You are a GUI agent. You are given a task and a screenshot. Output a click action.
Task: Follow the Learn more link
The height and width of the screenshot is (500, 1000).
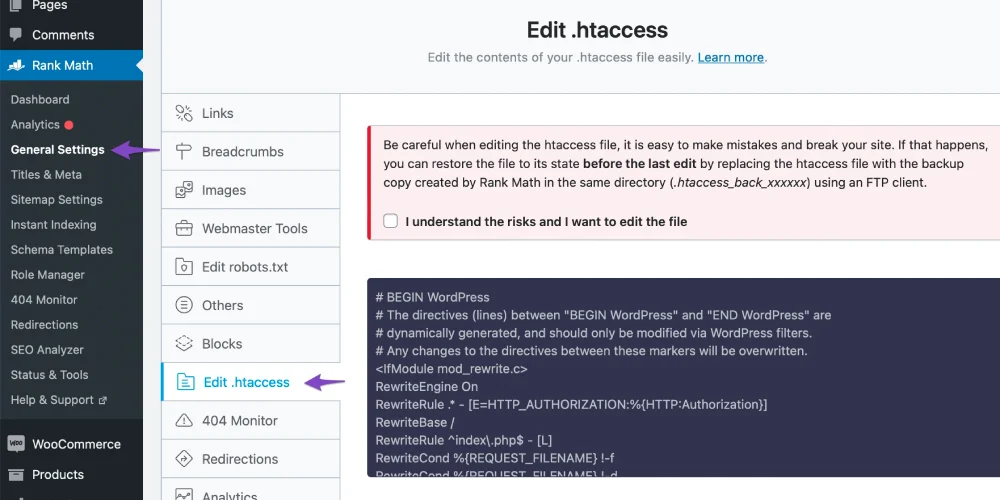(x=731, y=57)
